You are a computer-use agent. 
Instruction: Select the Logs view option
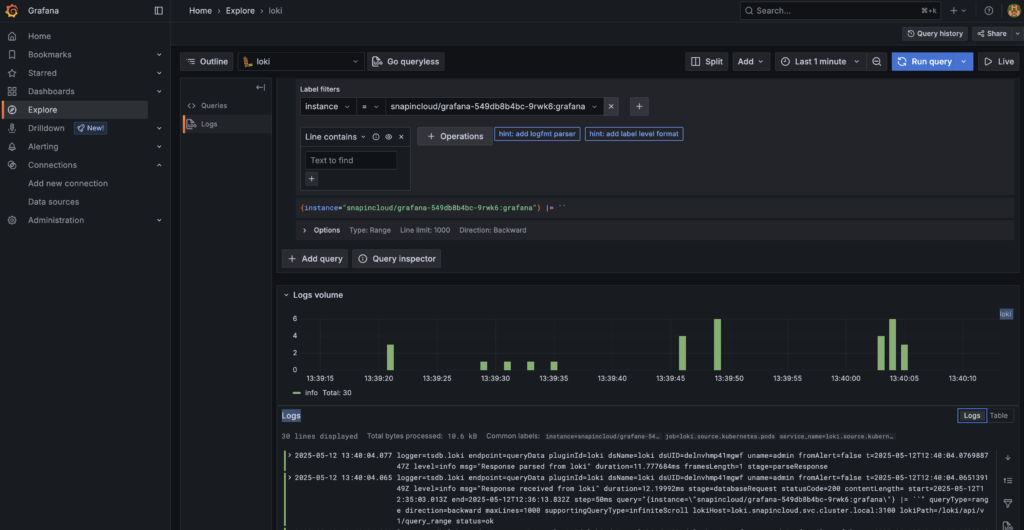click(x=972, y=416)
